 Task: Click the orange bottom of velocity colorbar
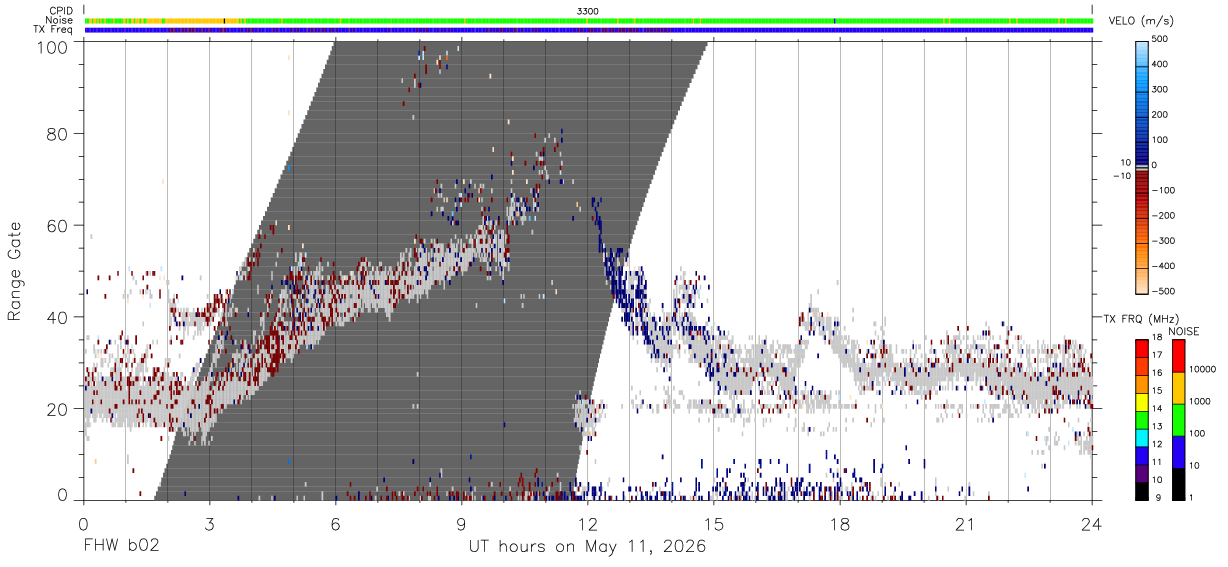(x=1143, y=283)
